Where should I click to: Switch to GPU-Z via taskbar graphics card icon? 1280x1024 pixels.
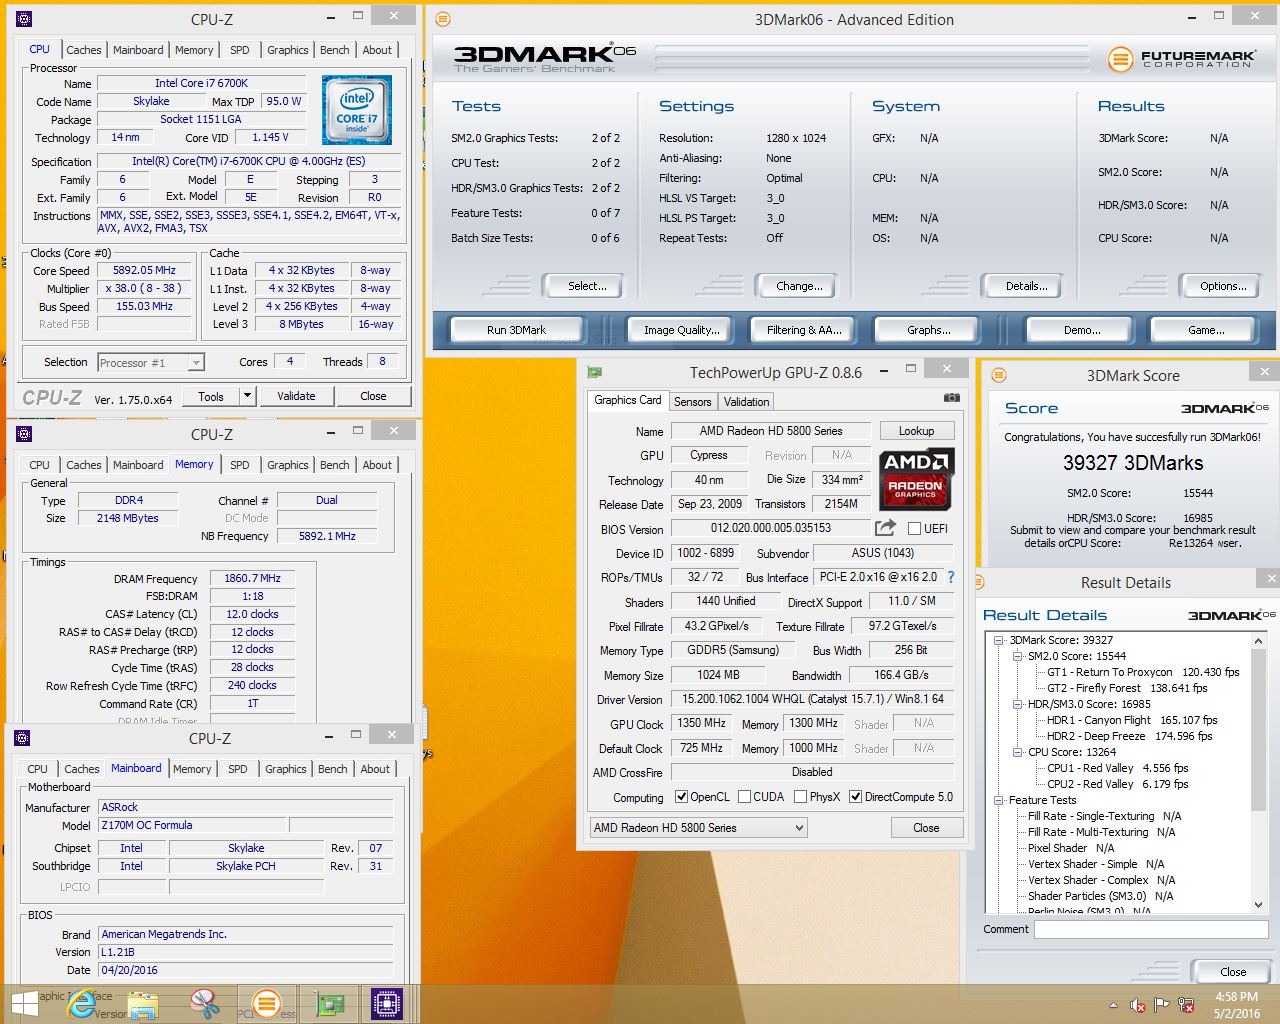point(330,1004)
